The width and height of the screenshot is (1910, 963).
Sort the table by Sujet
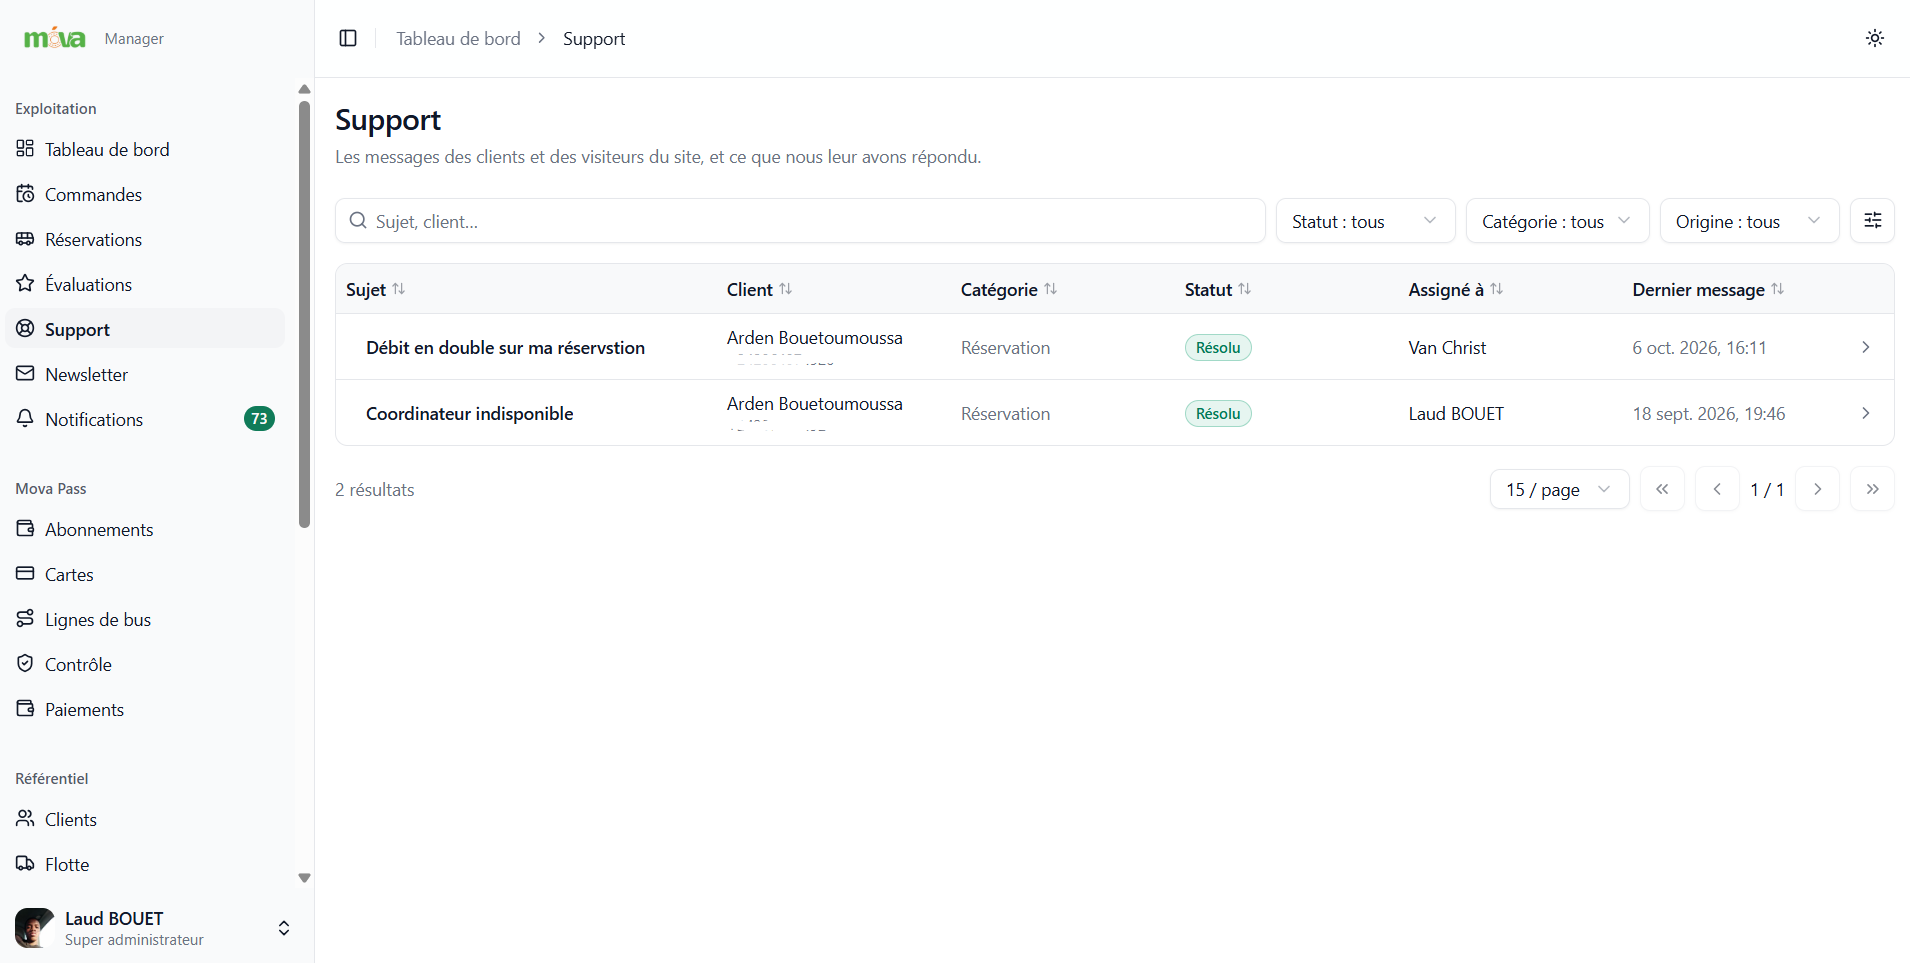coord(376,289)
